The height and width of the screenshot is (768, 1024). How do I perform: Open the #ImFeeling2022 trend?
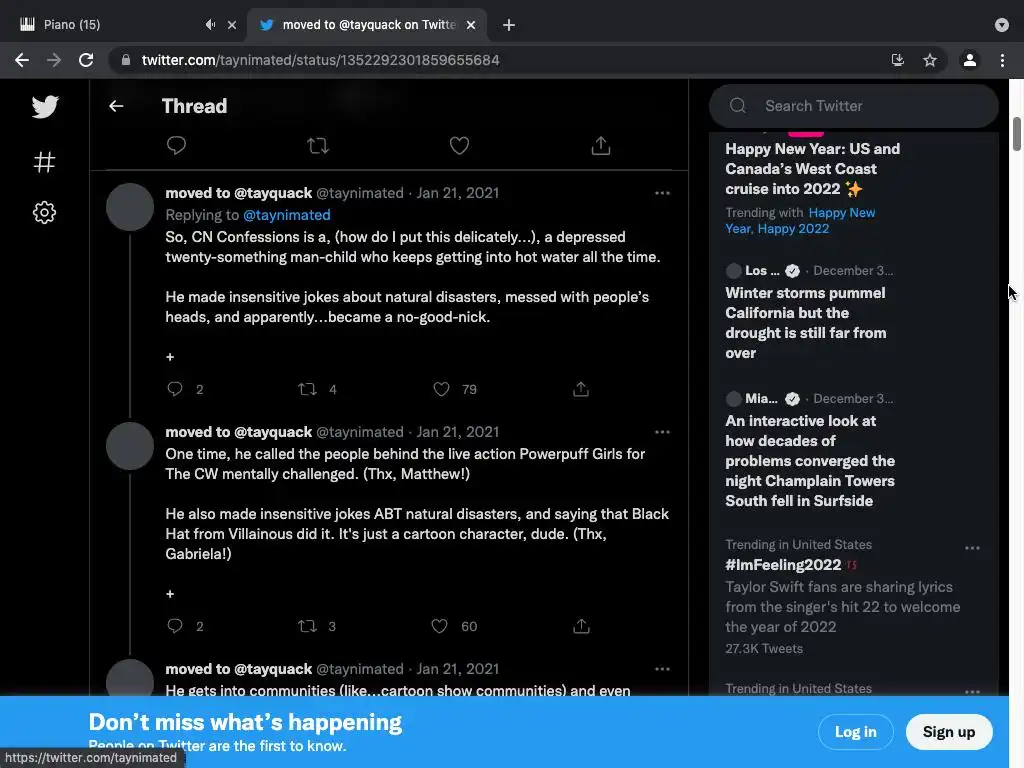tap(783, 565)
